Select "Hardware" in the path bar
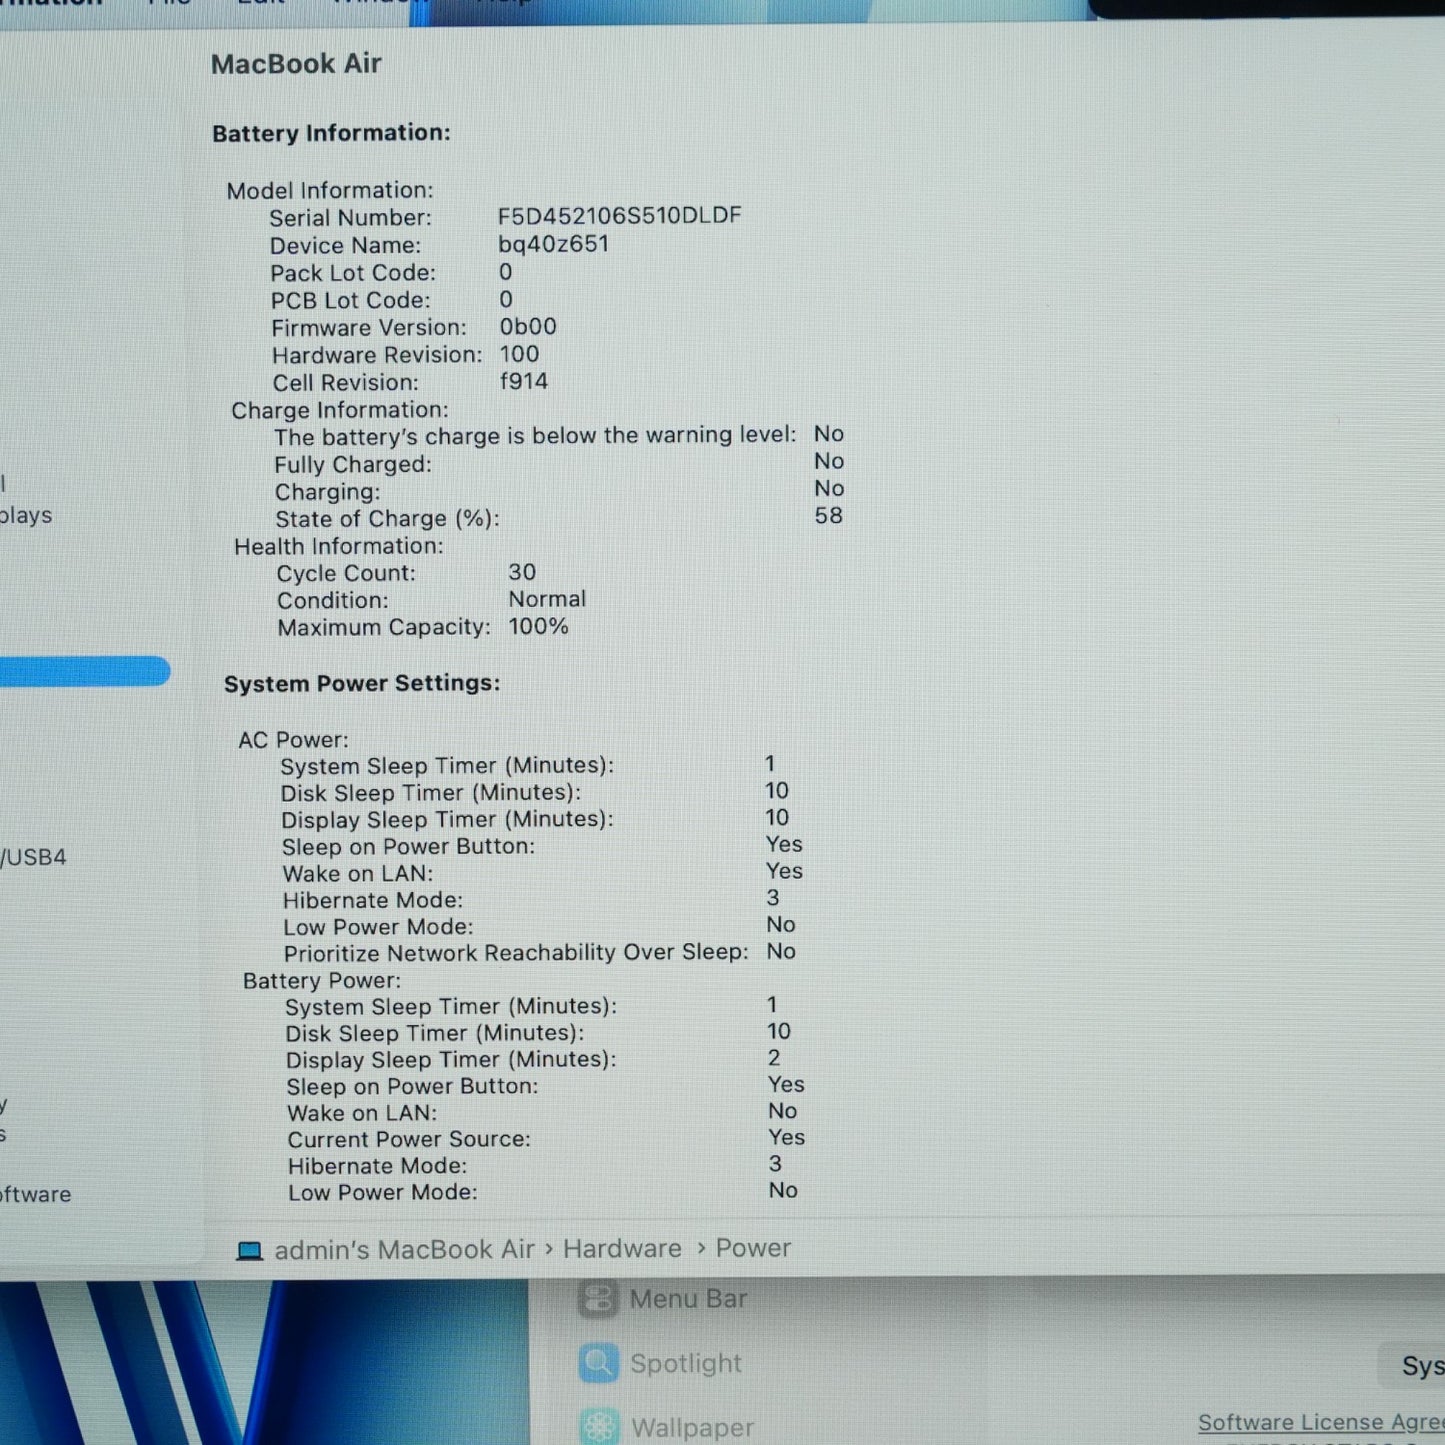Image resolution: width=1445 pixels, height=1445 pixels. coord(622,1248)
